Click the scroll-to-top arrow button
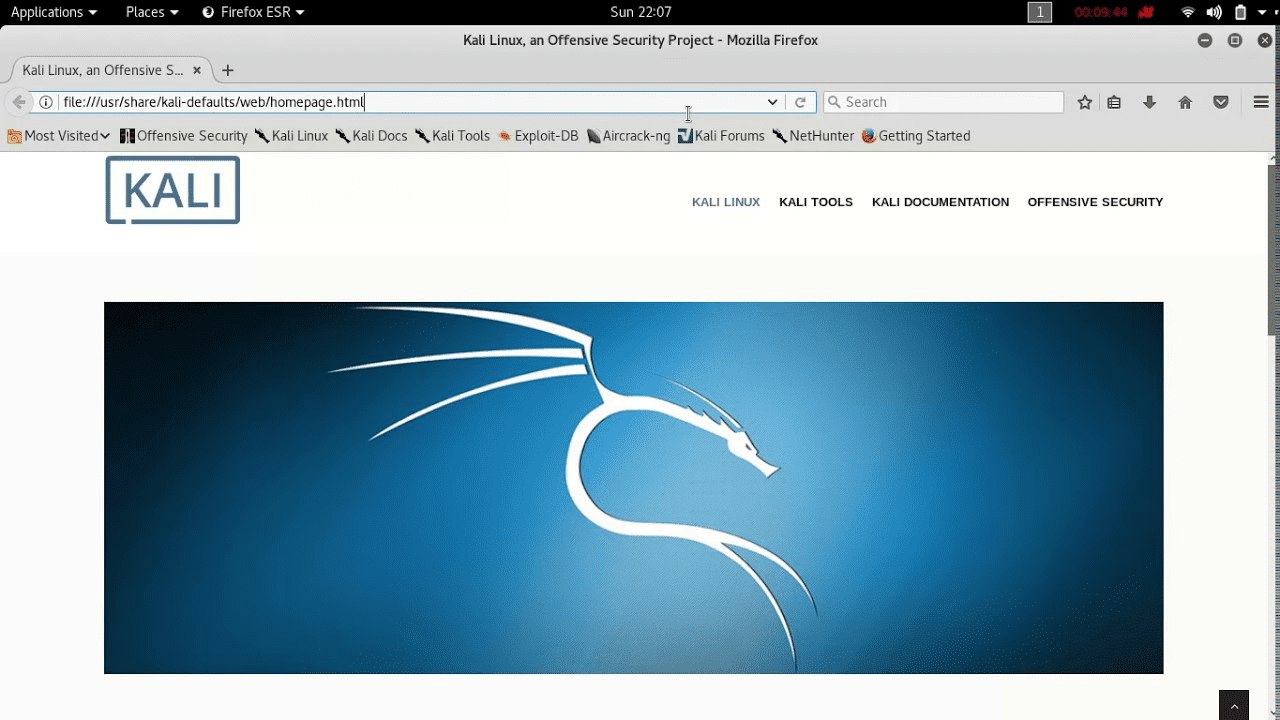This screenshot has width=1280, height=720. [1234, 705]
